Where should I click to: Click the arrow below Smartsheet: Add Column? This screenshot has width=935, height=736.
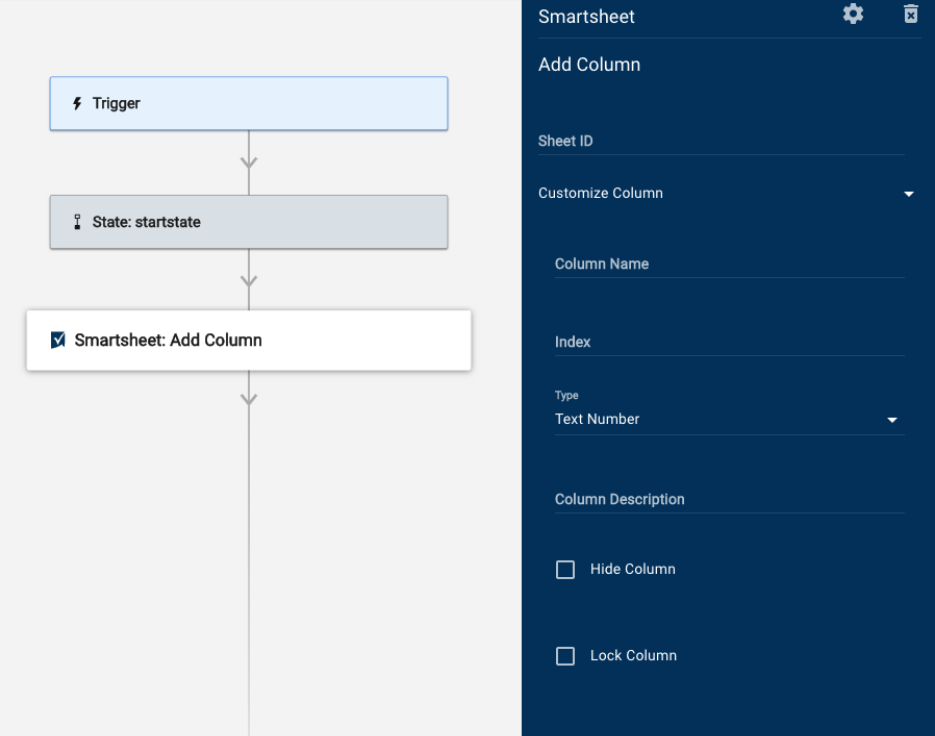click(x=248, y=397)
